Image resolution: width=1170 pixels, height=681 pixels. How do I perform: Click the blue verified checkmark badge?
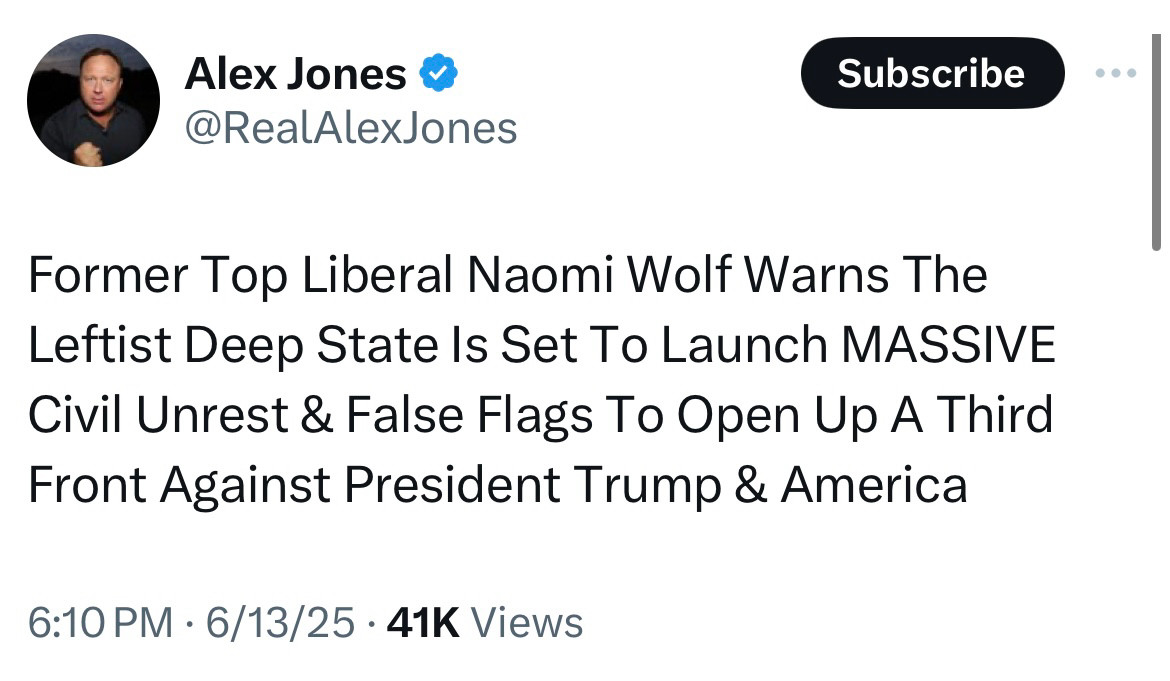pyautogui.click(x=438, y=73)
